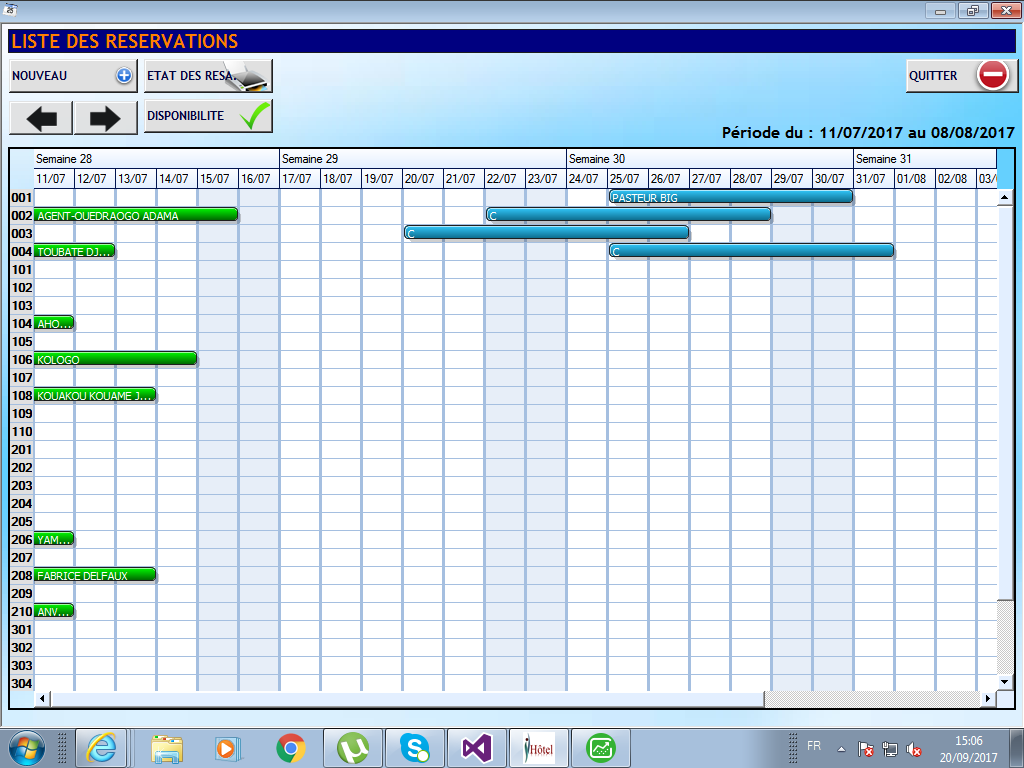Select YAM... reservation in room 206
The width and height of the screenshot is (1024, 768).
point(54,539)
